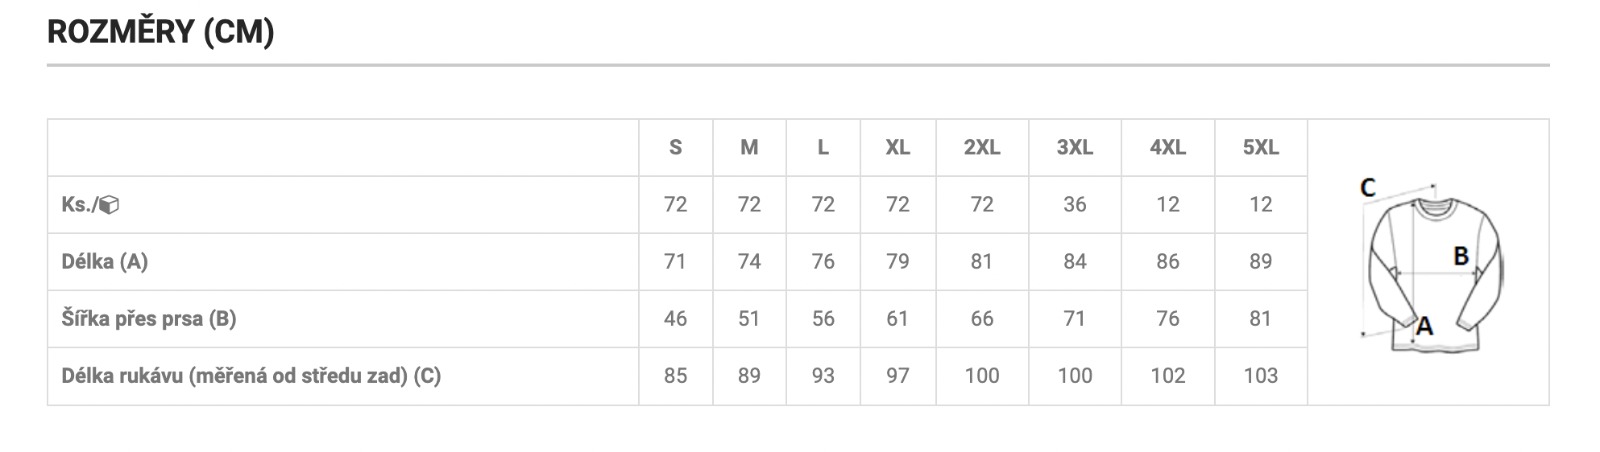Click the XL size column header
Viewport: 1600px width, 452px height.
pos(898,147)
